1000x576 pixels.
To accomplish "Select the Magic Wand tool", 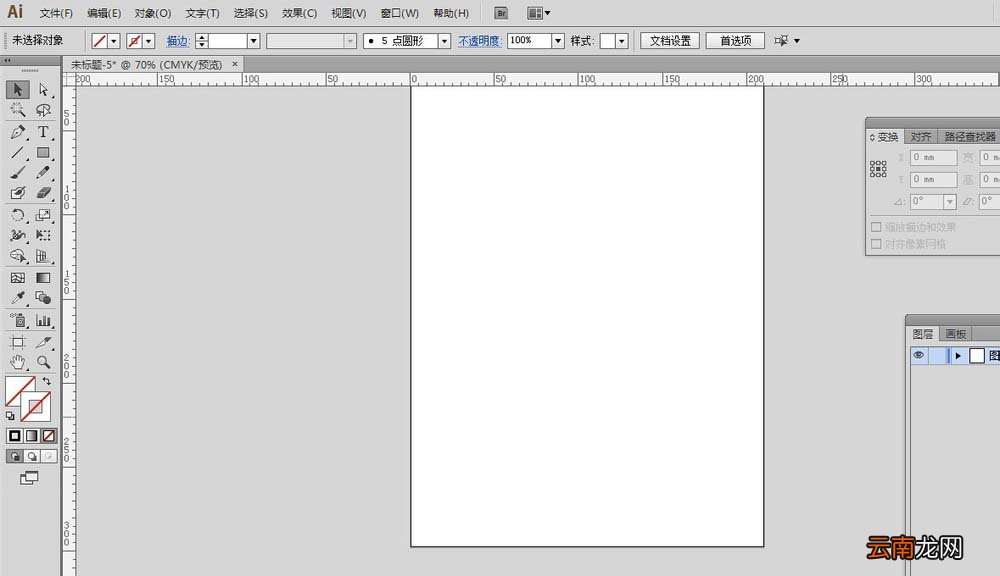I will point(18,110).
